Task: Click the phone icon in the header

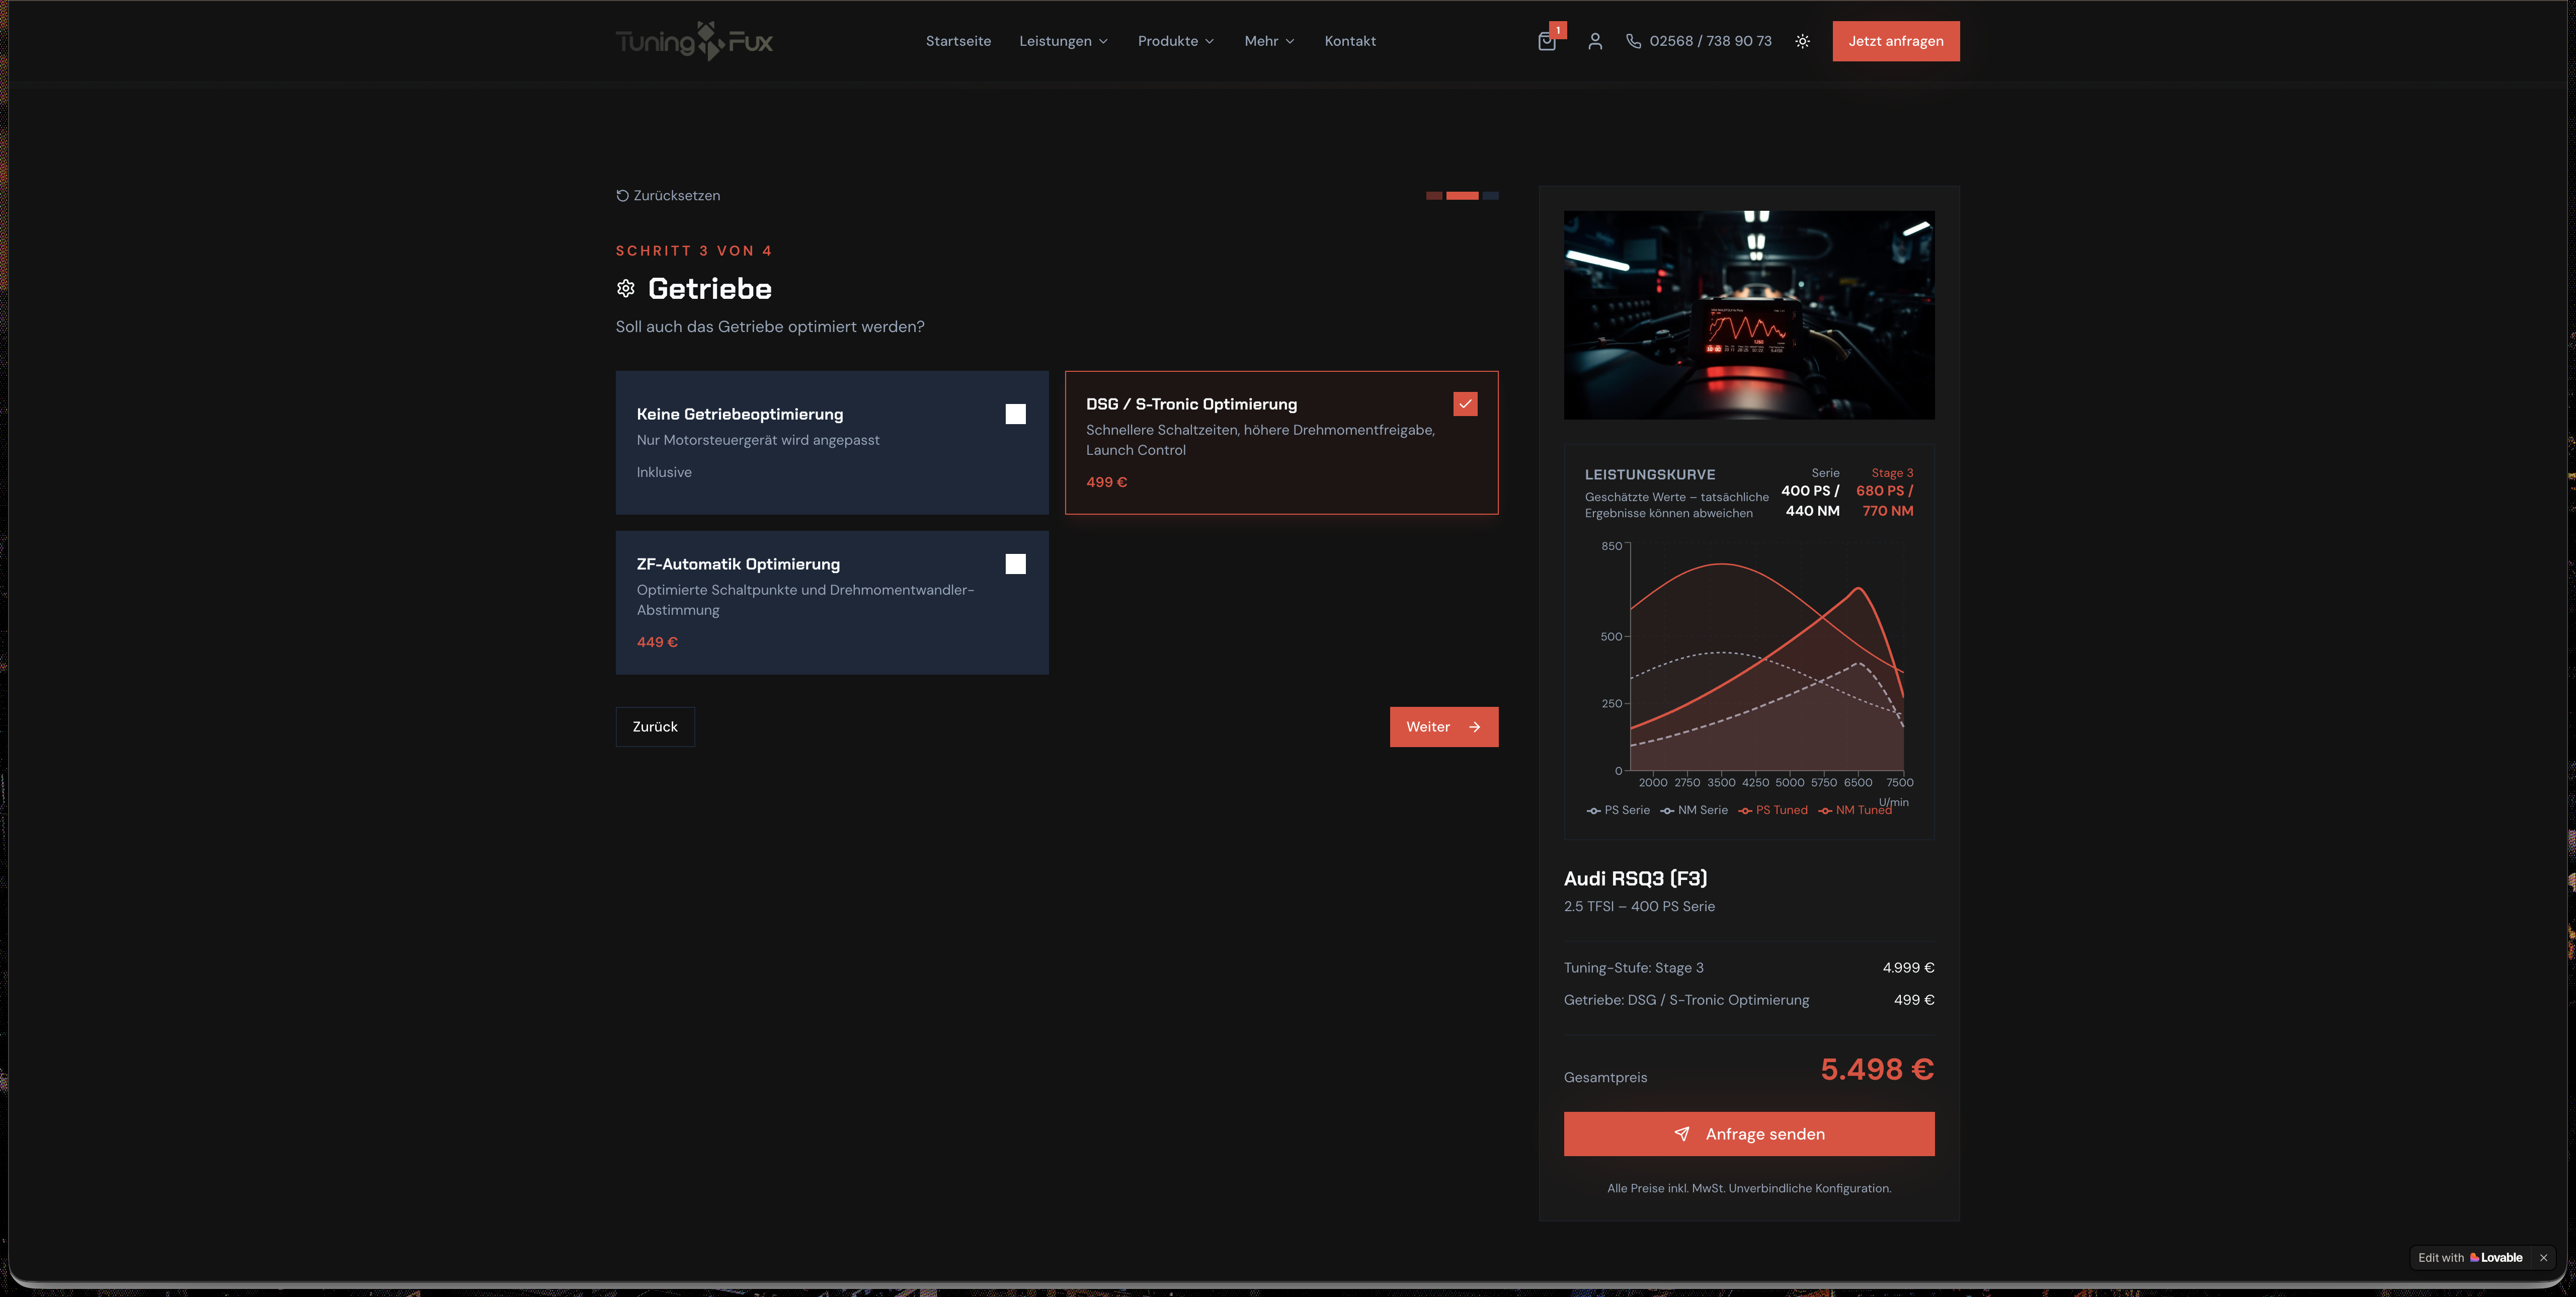Action: [x=1633, y=41]
